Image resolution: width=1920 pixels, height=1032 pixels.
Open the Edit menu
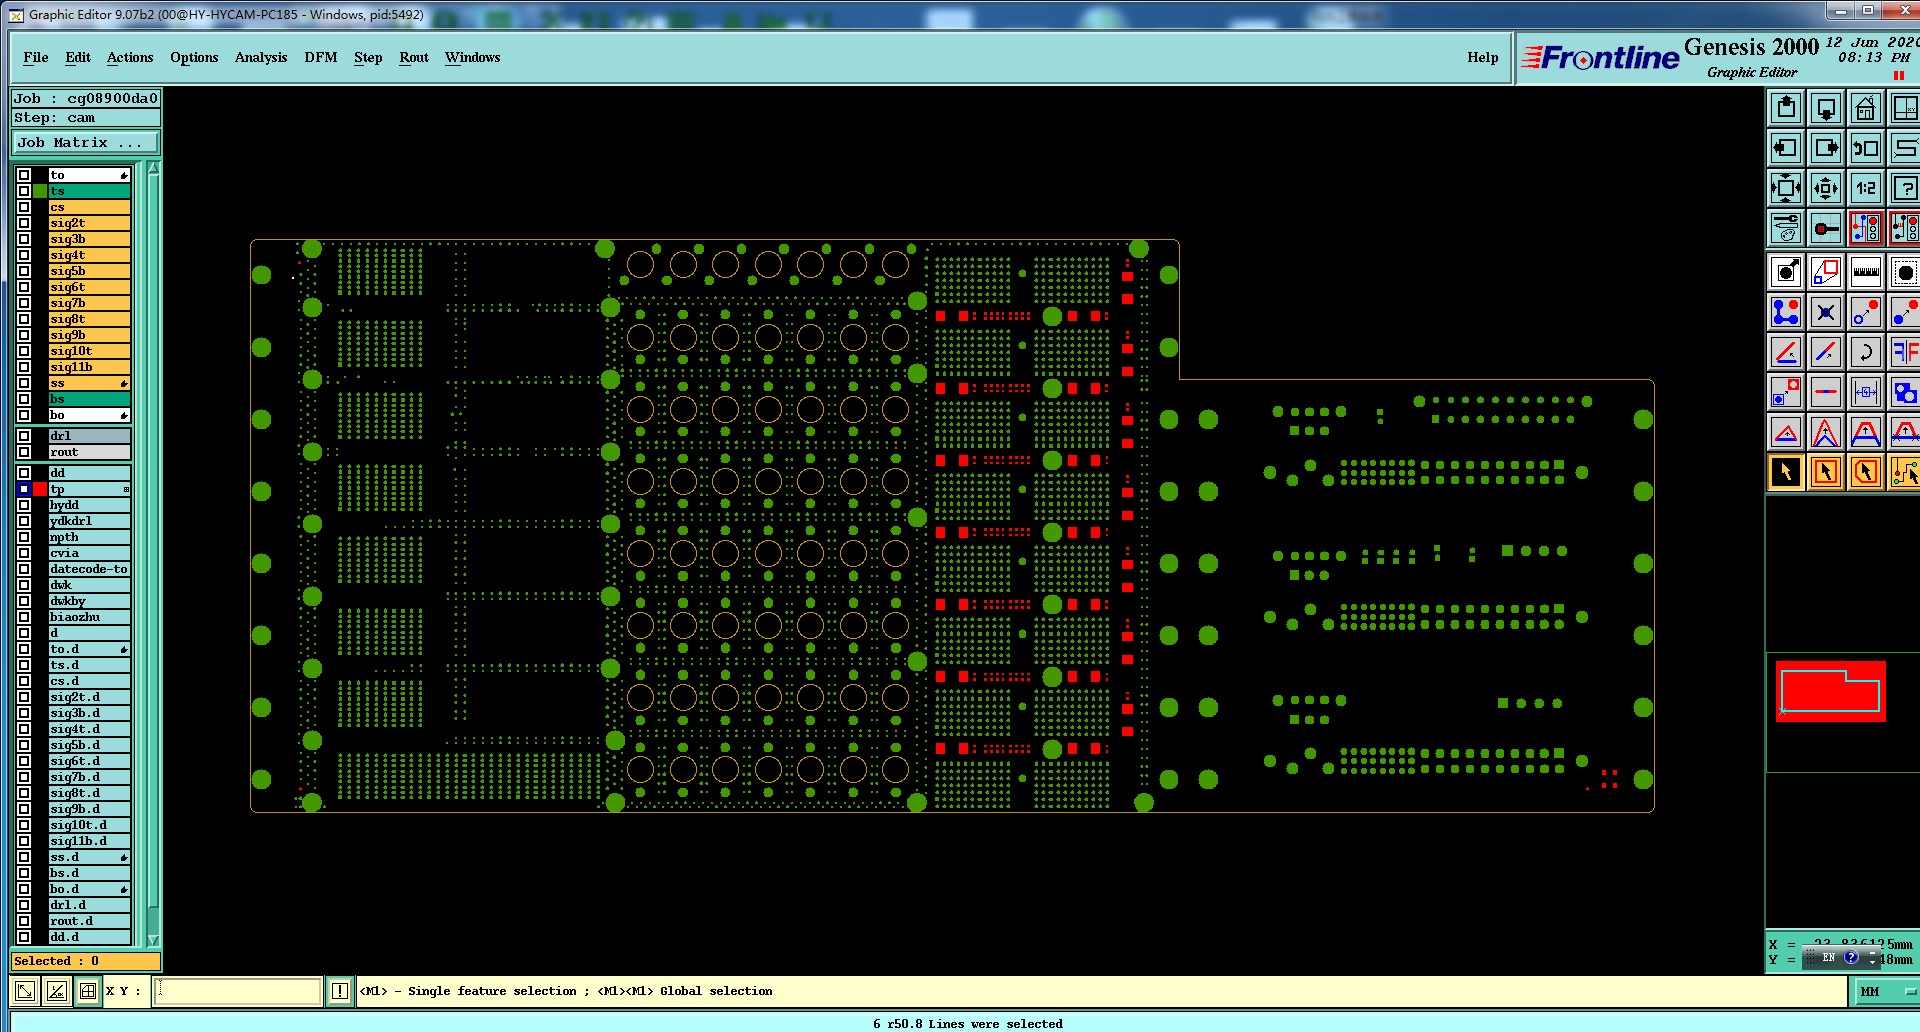click(x=78, y=57)
